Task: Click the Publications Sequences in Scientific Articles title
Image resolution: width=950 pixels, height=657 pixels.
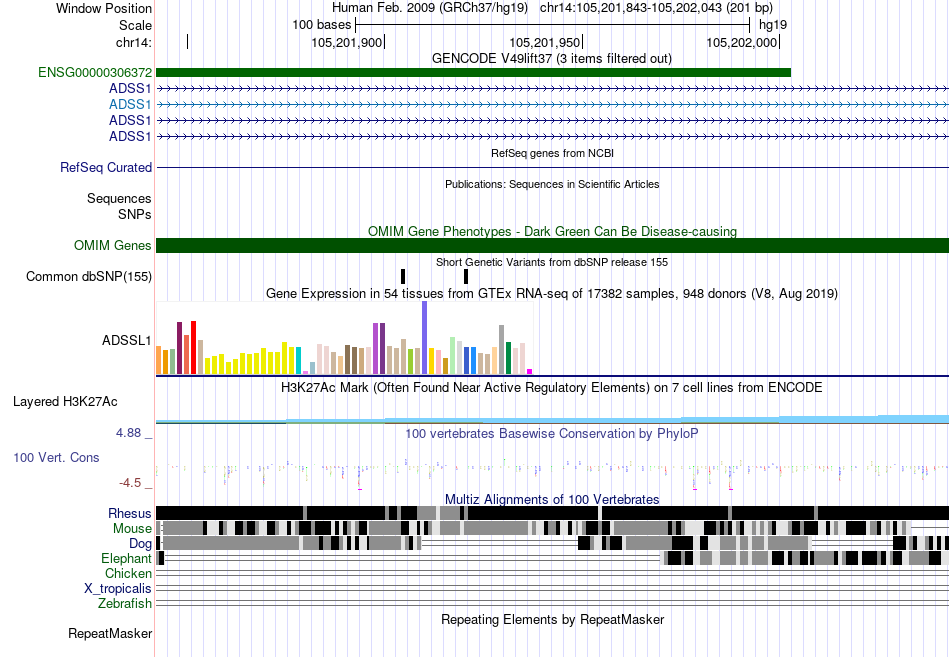Action: 552,184
